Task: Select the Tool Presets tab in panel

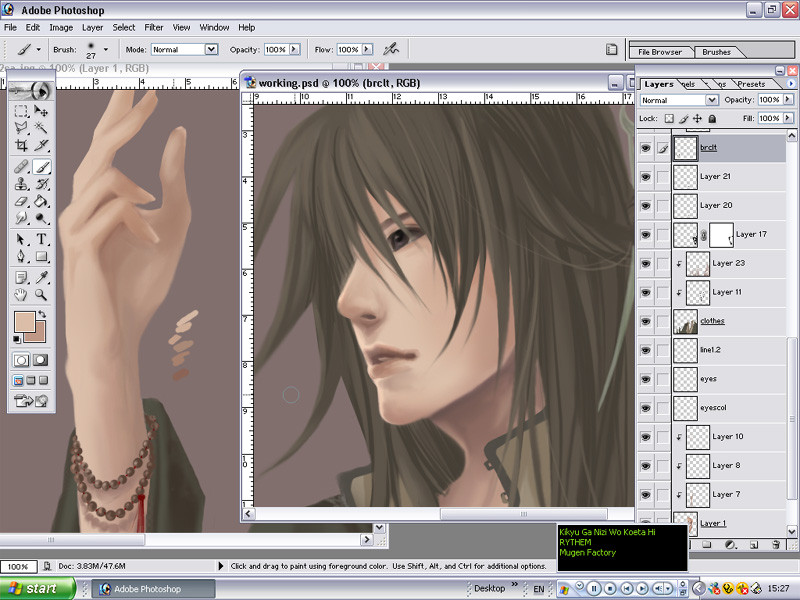Action: tap(751, 84)
